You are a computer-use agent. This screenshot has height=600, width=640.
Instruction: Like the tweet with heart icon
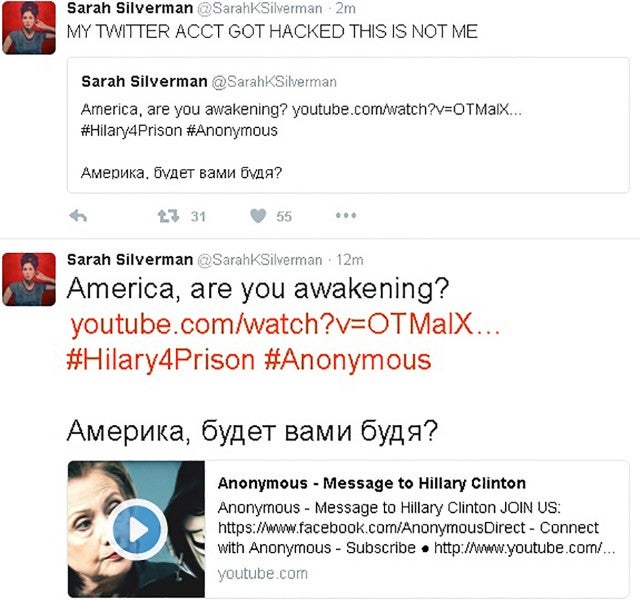point(258,216)
